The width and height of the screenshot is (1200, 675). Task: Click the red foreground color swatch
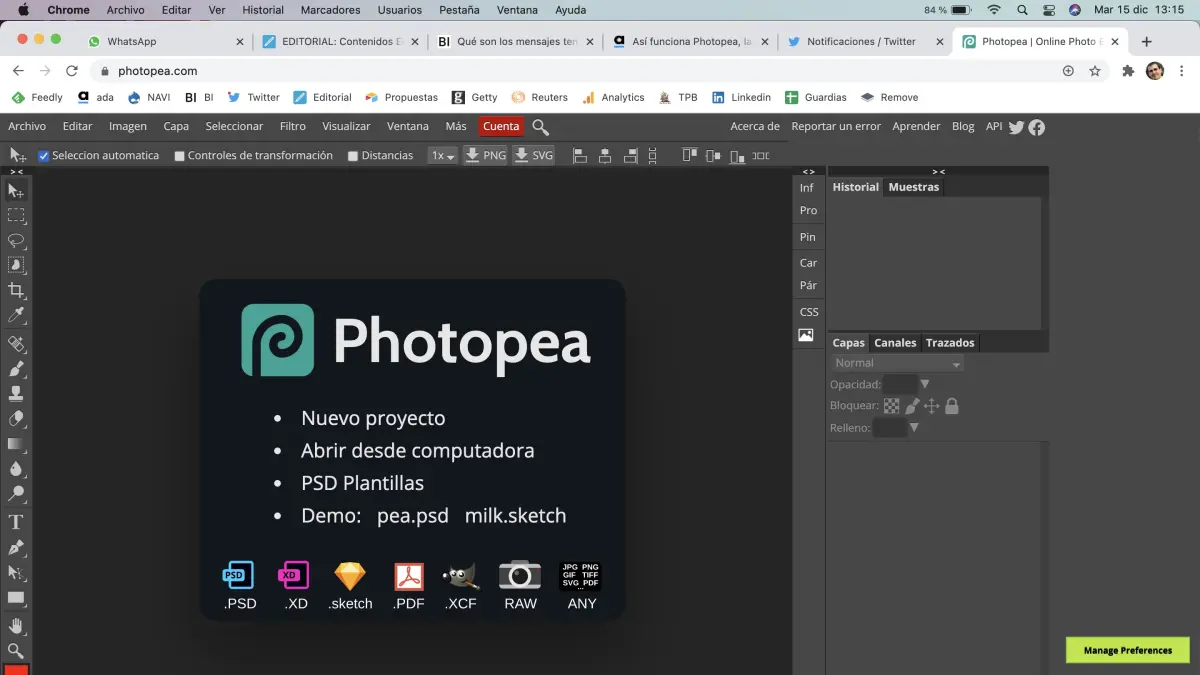(16, 669)
